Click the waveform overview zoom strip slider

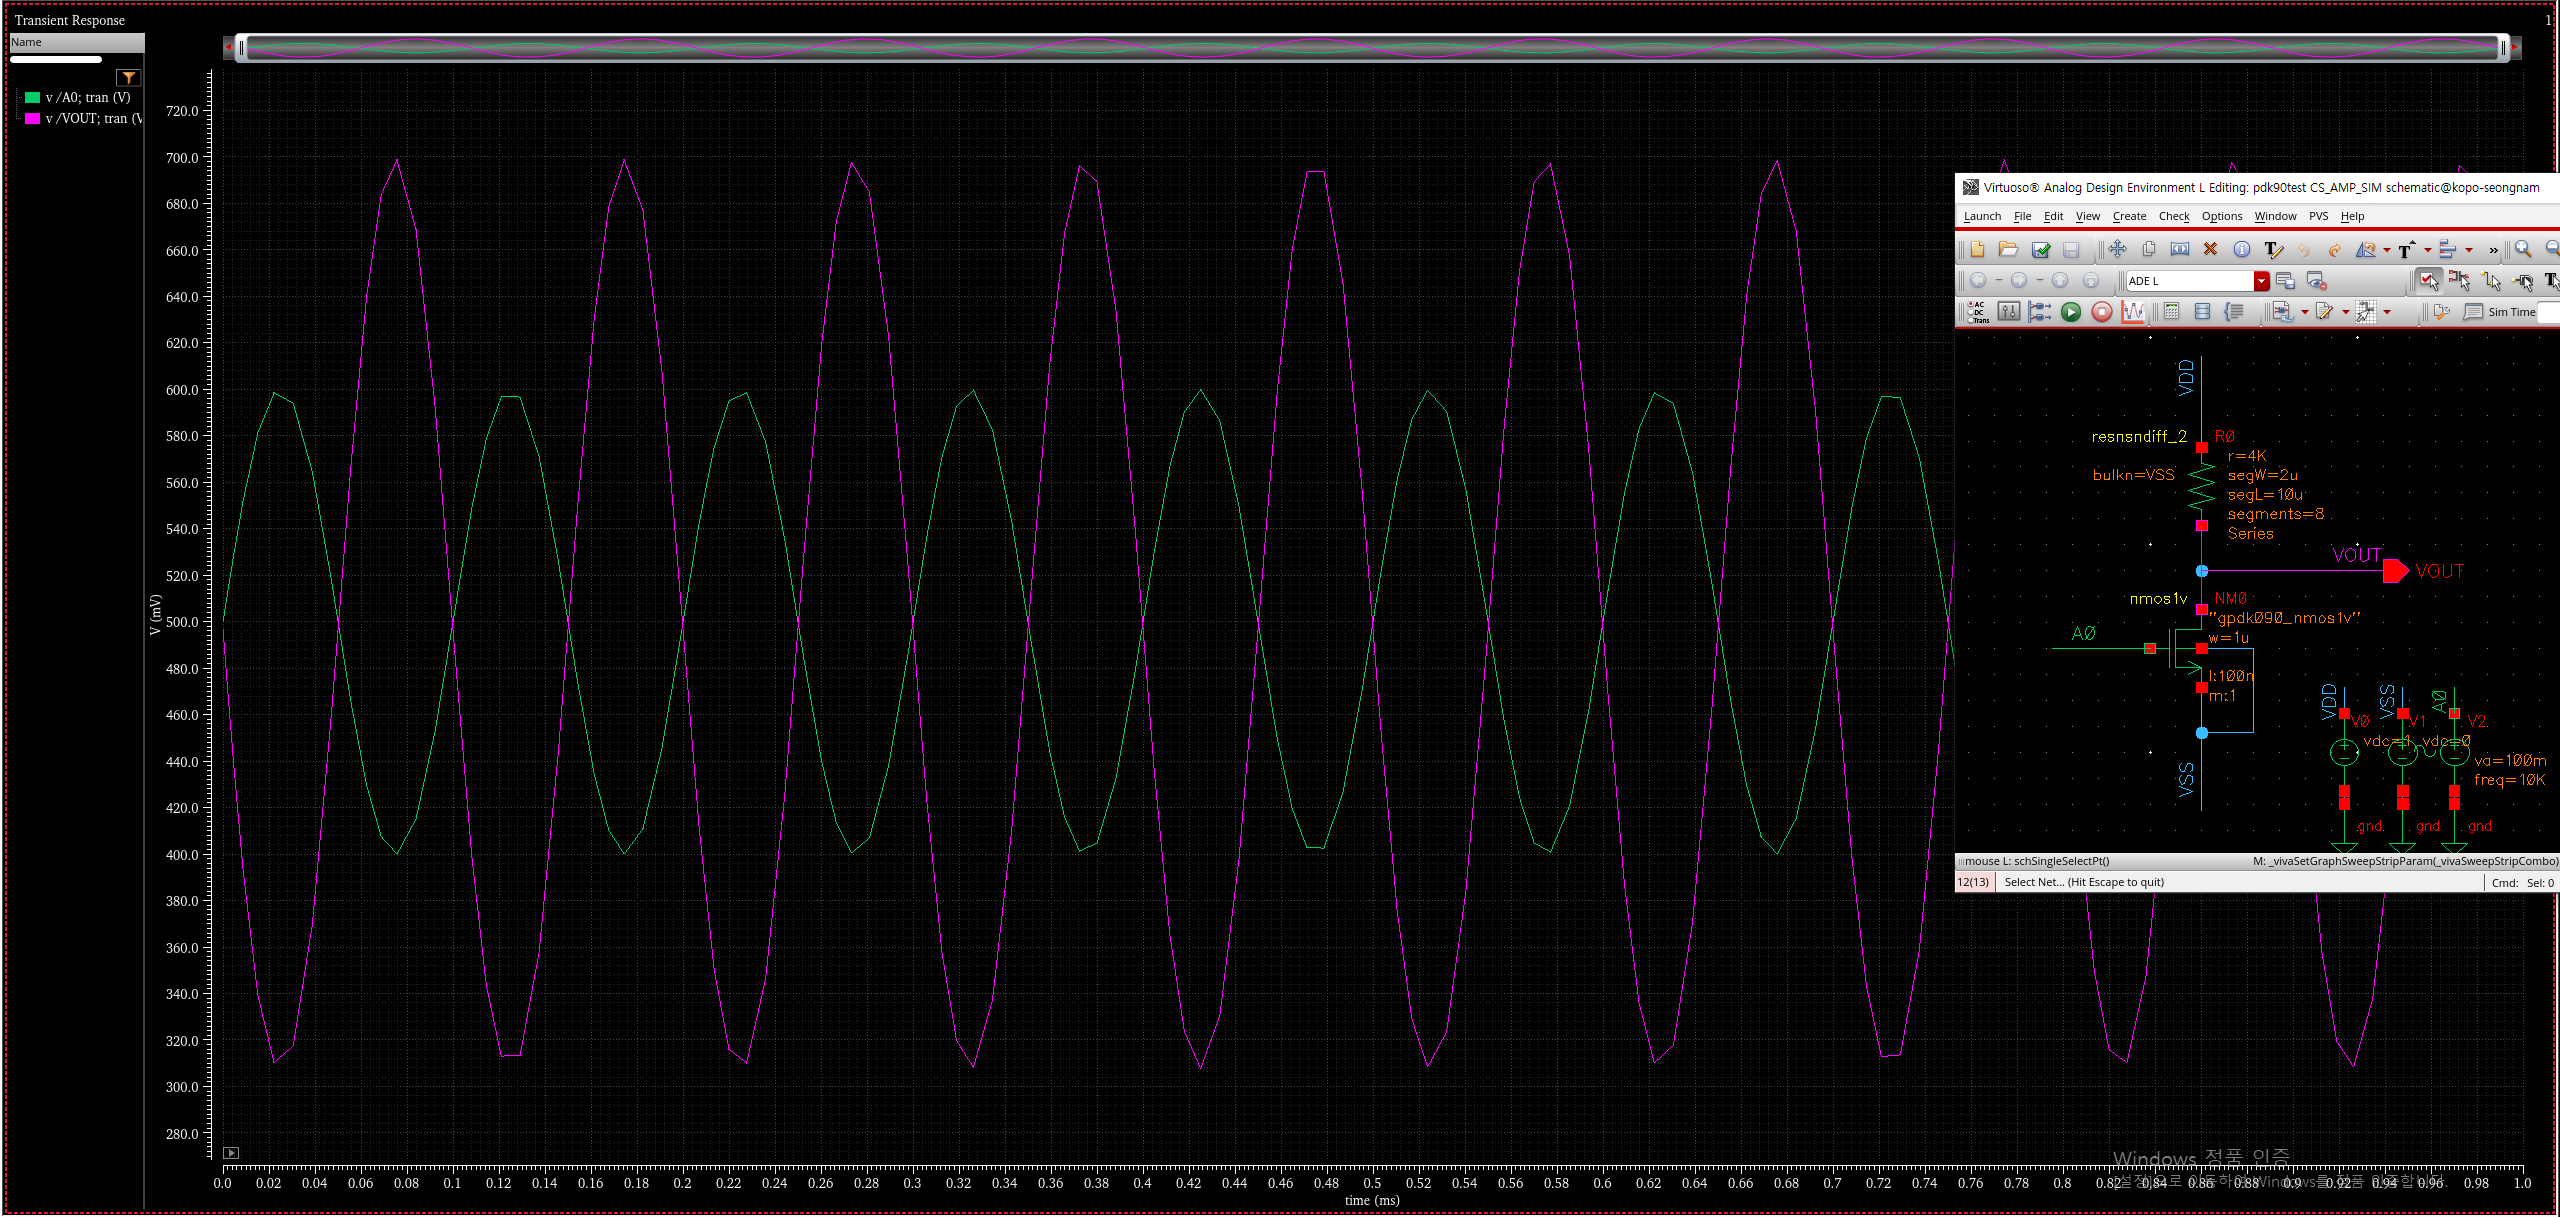[x=1372, y=47]
